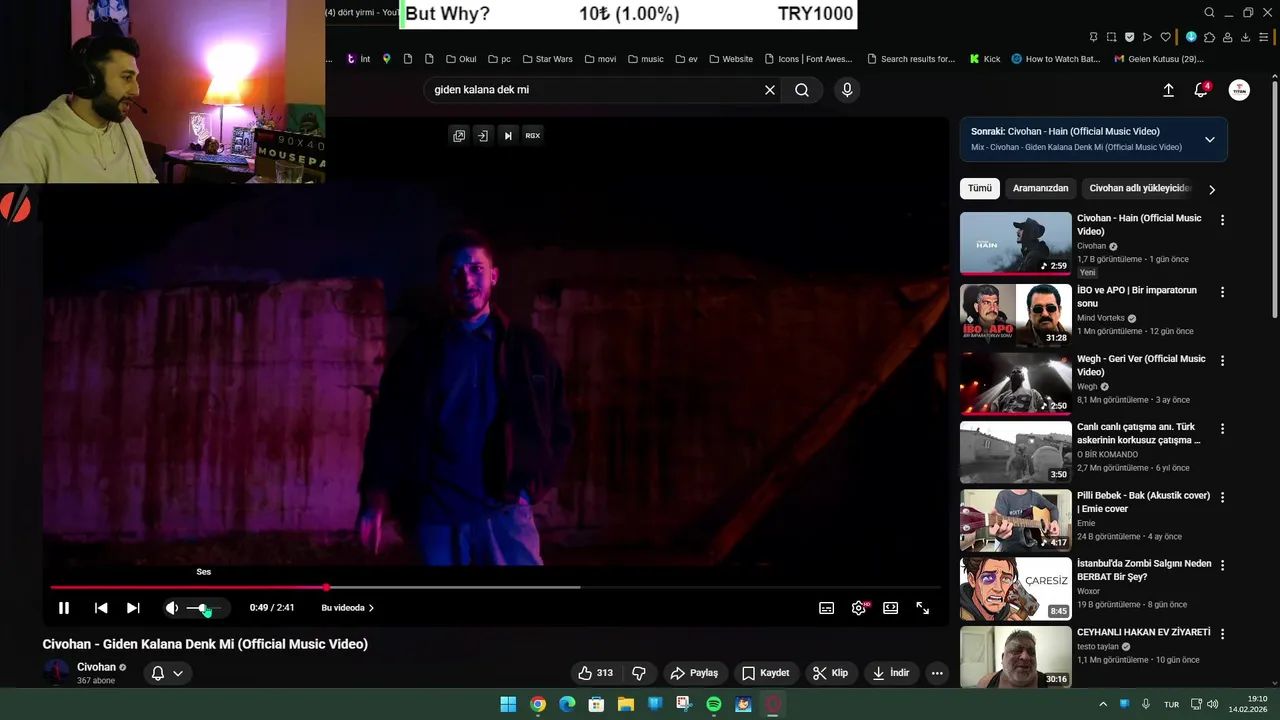Select the 'Civohan adlı yükleyiciden' chip

[x=1140, y=188]
